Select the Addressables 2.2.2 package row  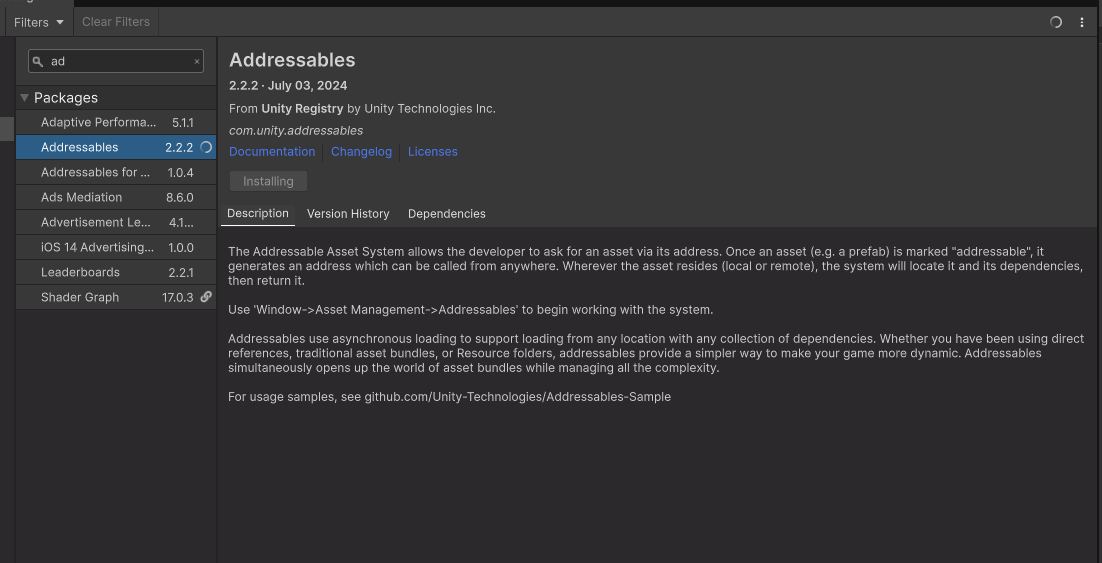pos(116,148)
